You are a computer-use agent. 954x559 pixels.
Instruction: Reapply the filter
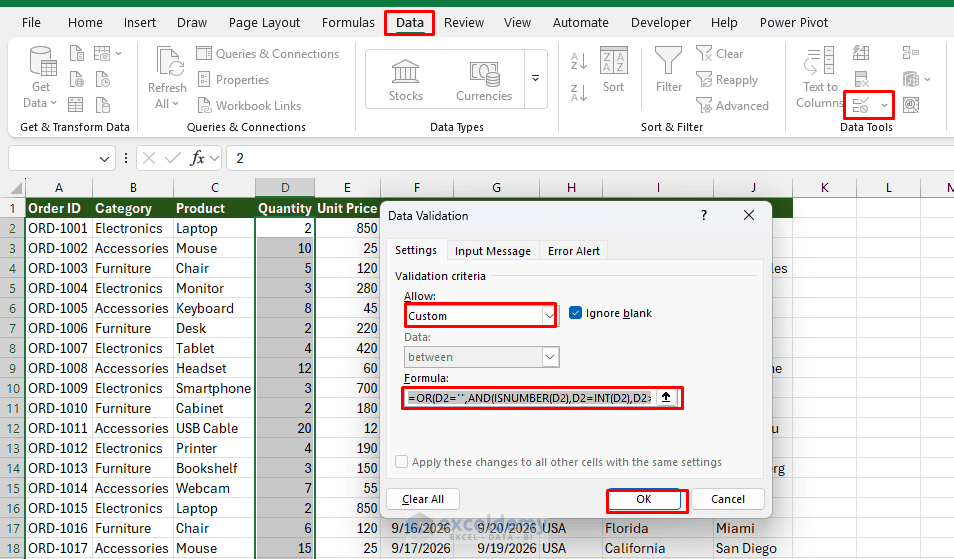(x=727, y=80)
